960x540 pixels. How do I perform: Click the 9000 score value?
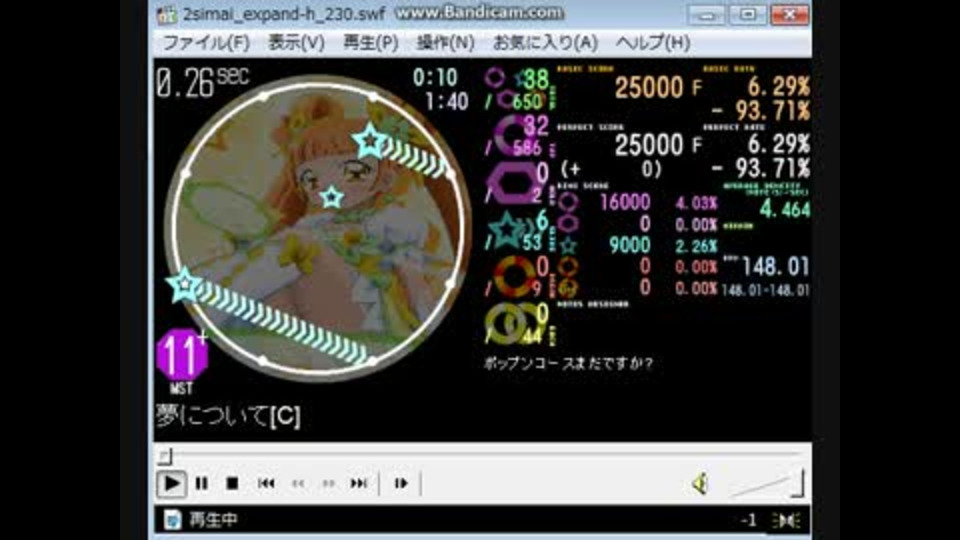630,246
